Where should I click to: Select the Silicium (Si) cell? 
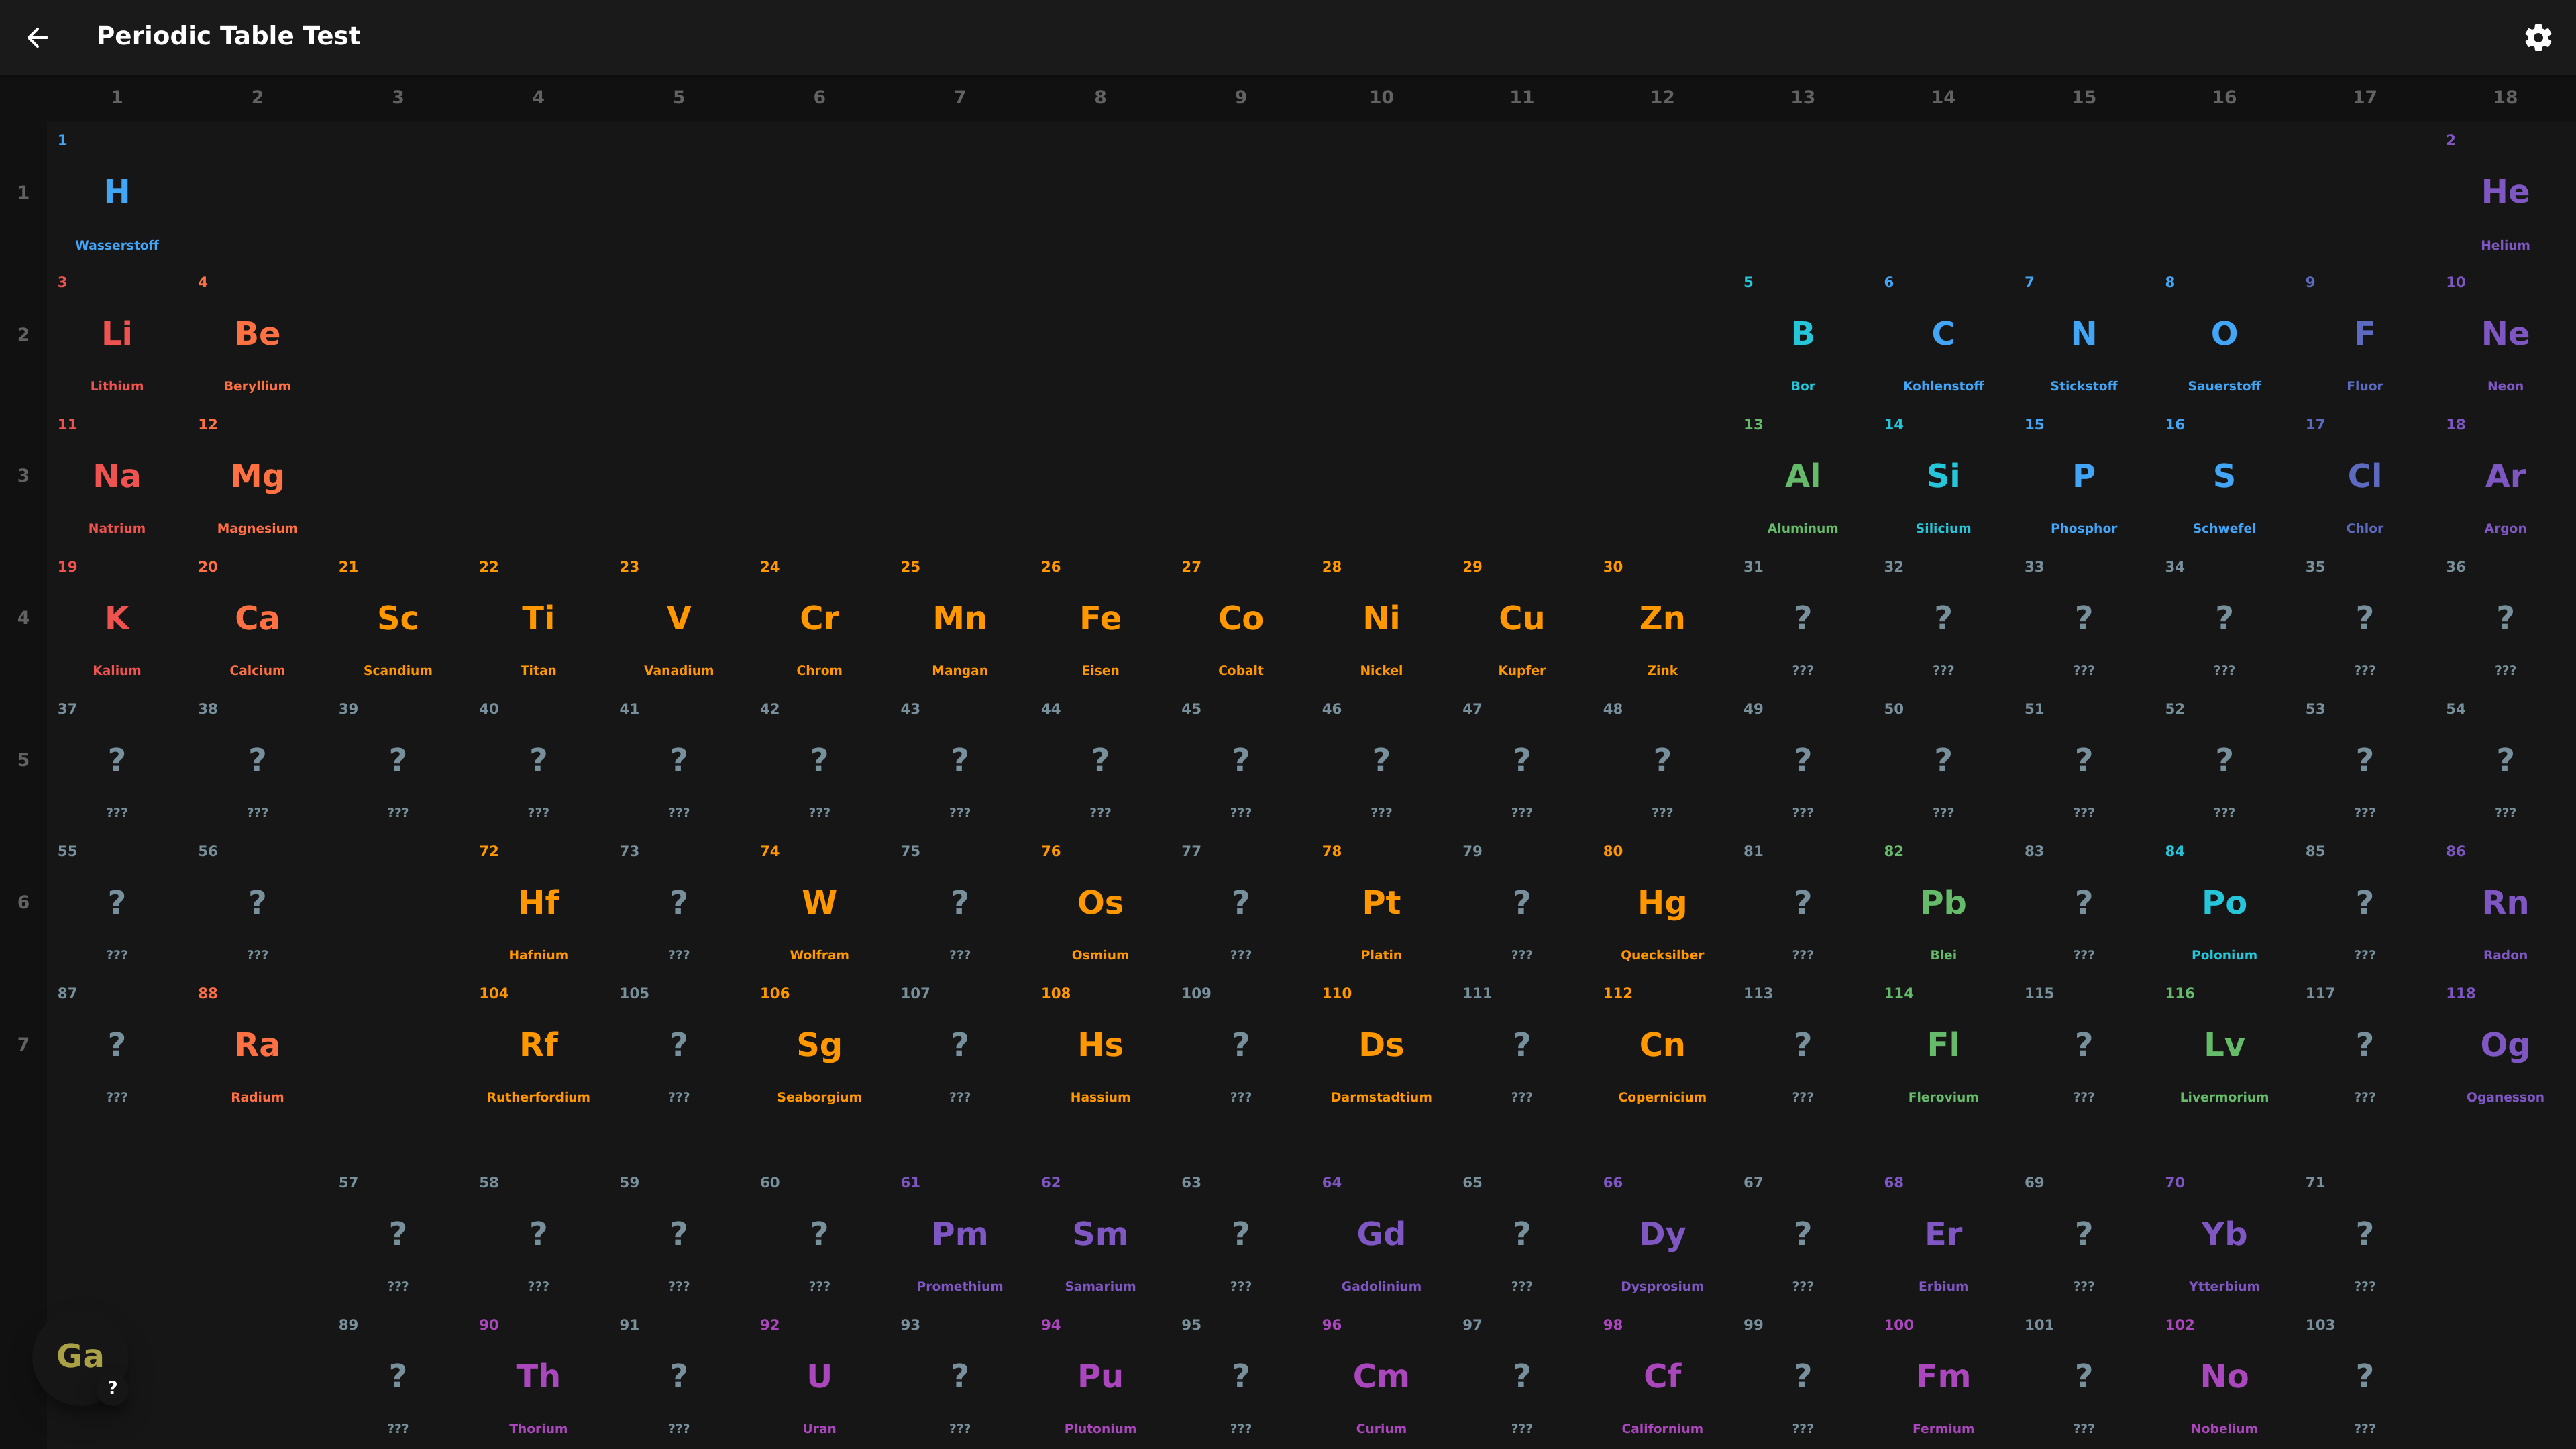(x=1943, y=477)
